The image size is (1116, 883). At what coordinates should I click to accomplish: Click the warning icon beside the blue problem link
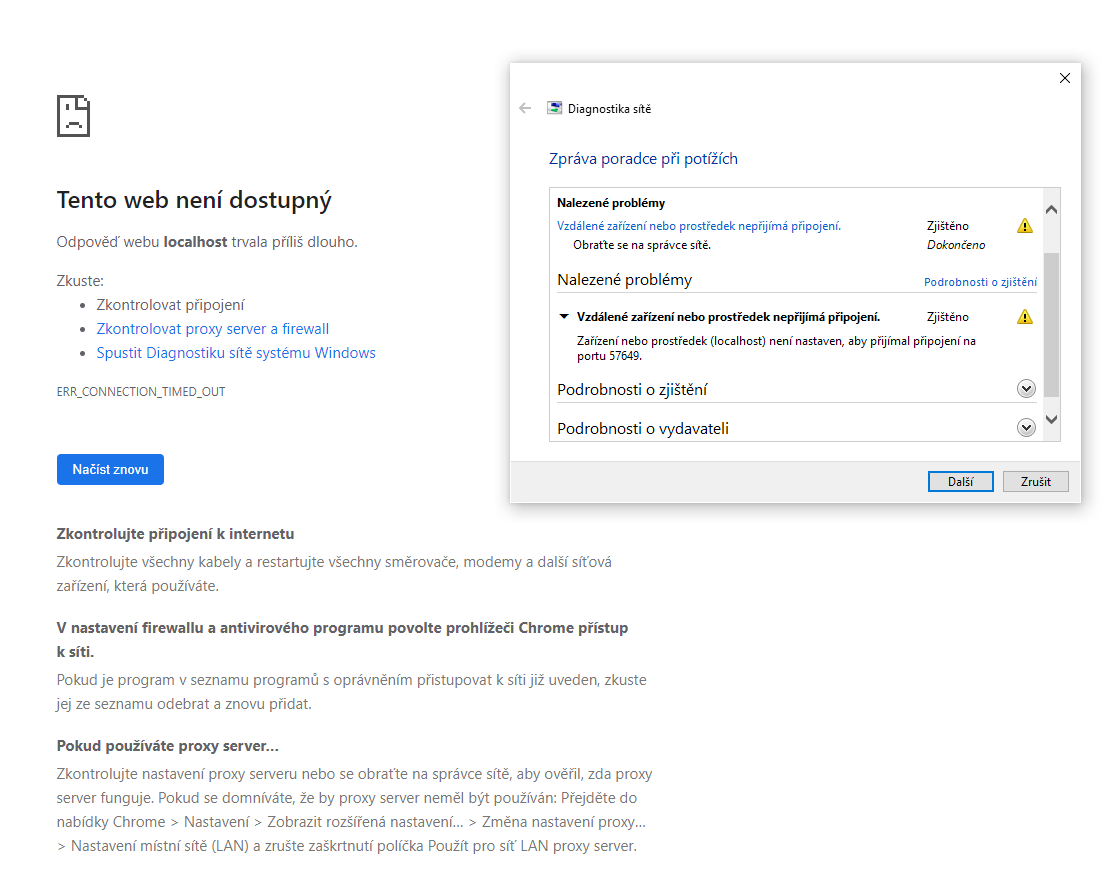[x=1024, y=226]
